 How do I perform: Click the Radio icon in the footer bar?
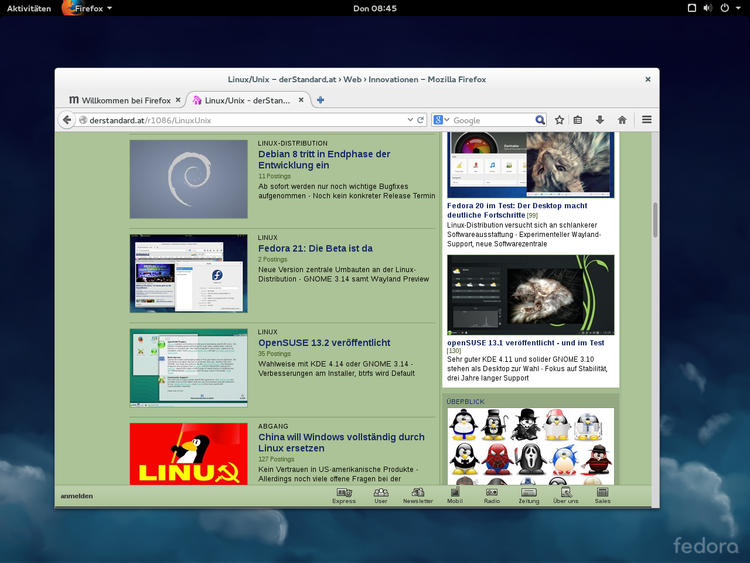[x=492, y=495]
